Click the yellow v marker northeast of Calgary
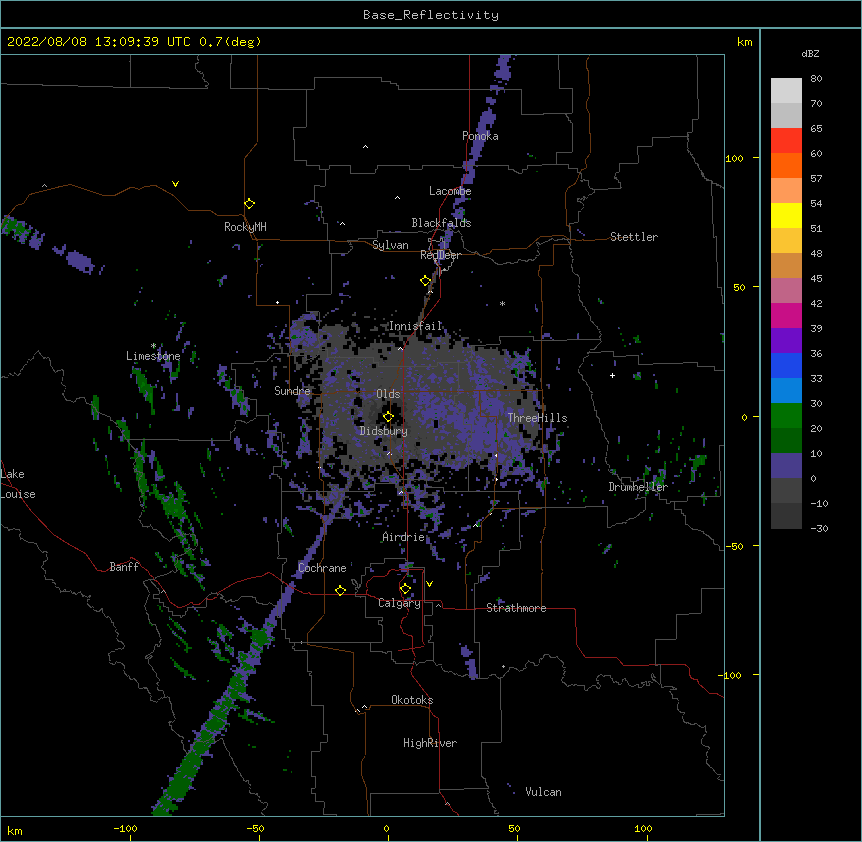This screenshot has width=862, height=842. coord(429,584)
